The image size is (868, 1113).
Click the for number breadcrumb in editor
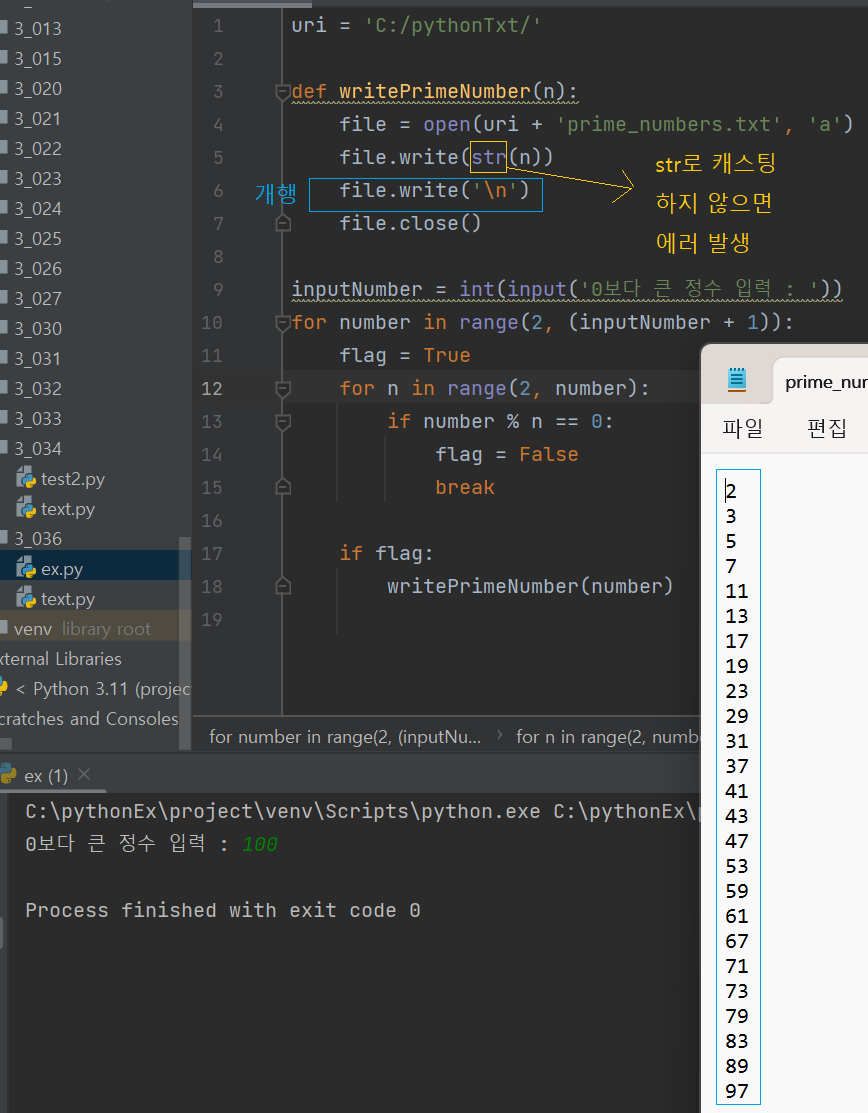coord(345,737)
